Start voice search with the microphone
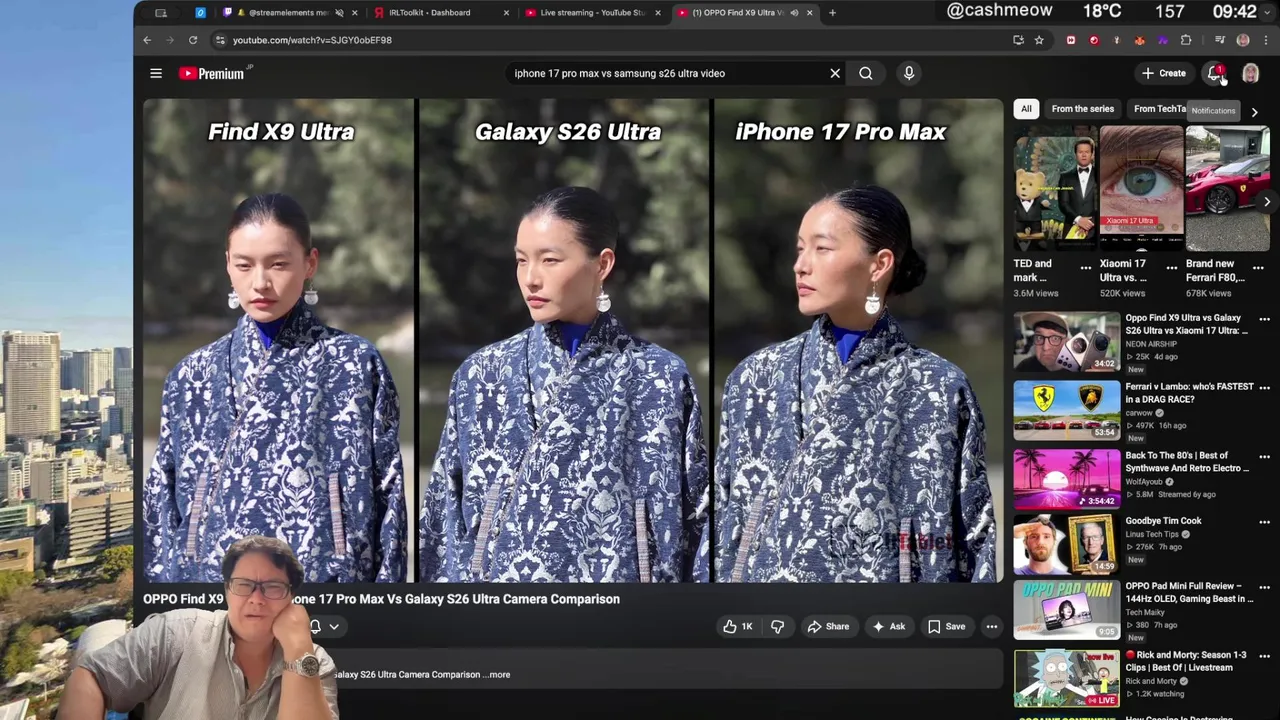Image resolution: width=1280 pixels, height=720 pixels. coord(909,73)
